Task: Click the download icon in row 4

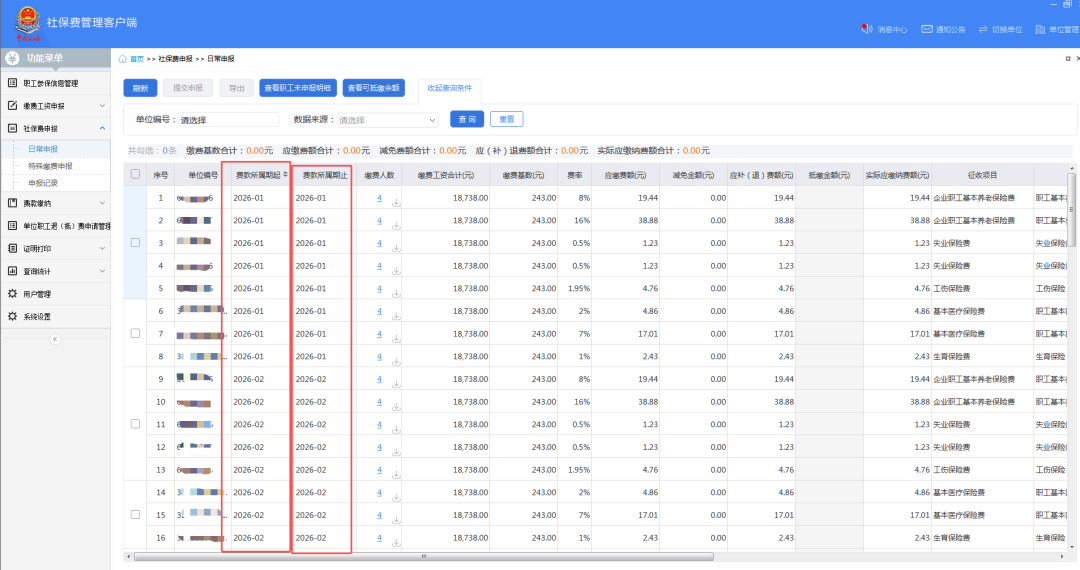Action: coord(397,271)
